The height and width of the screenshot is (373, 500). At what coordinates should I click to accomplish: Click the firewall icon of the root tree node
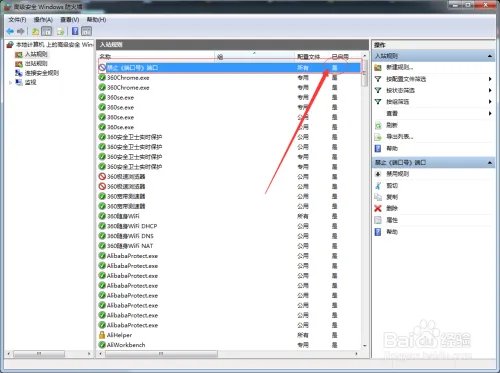tap(10, 45)
